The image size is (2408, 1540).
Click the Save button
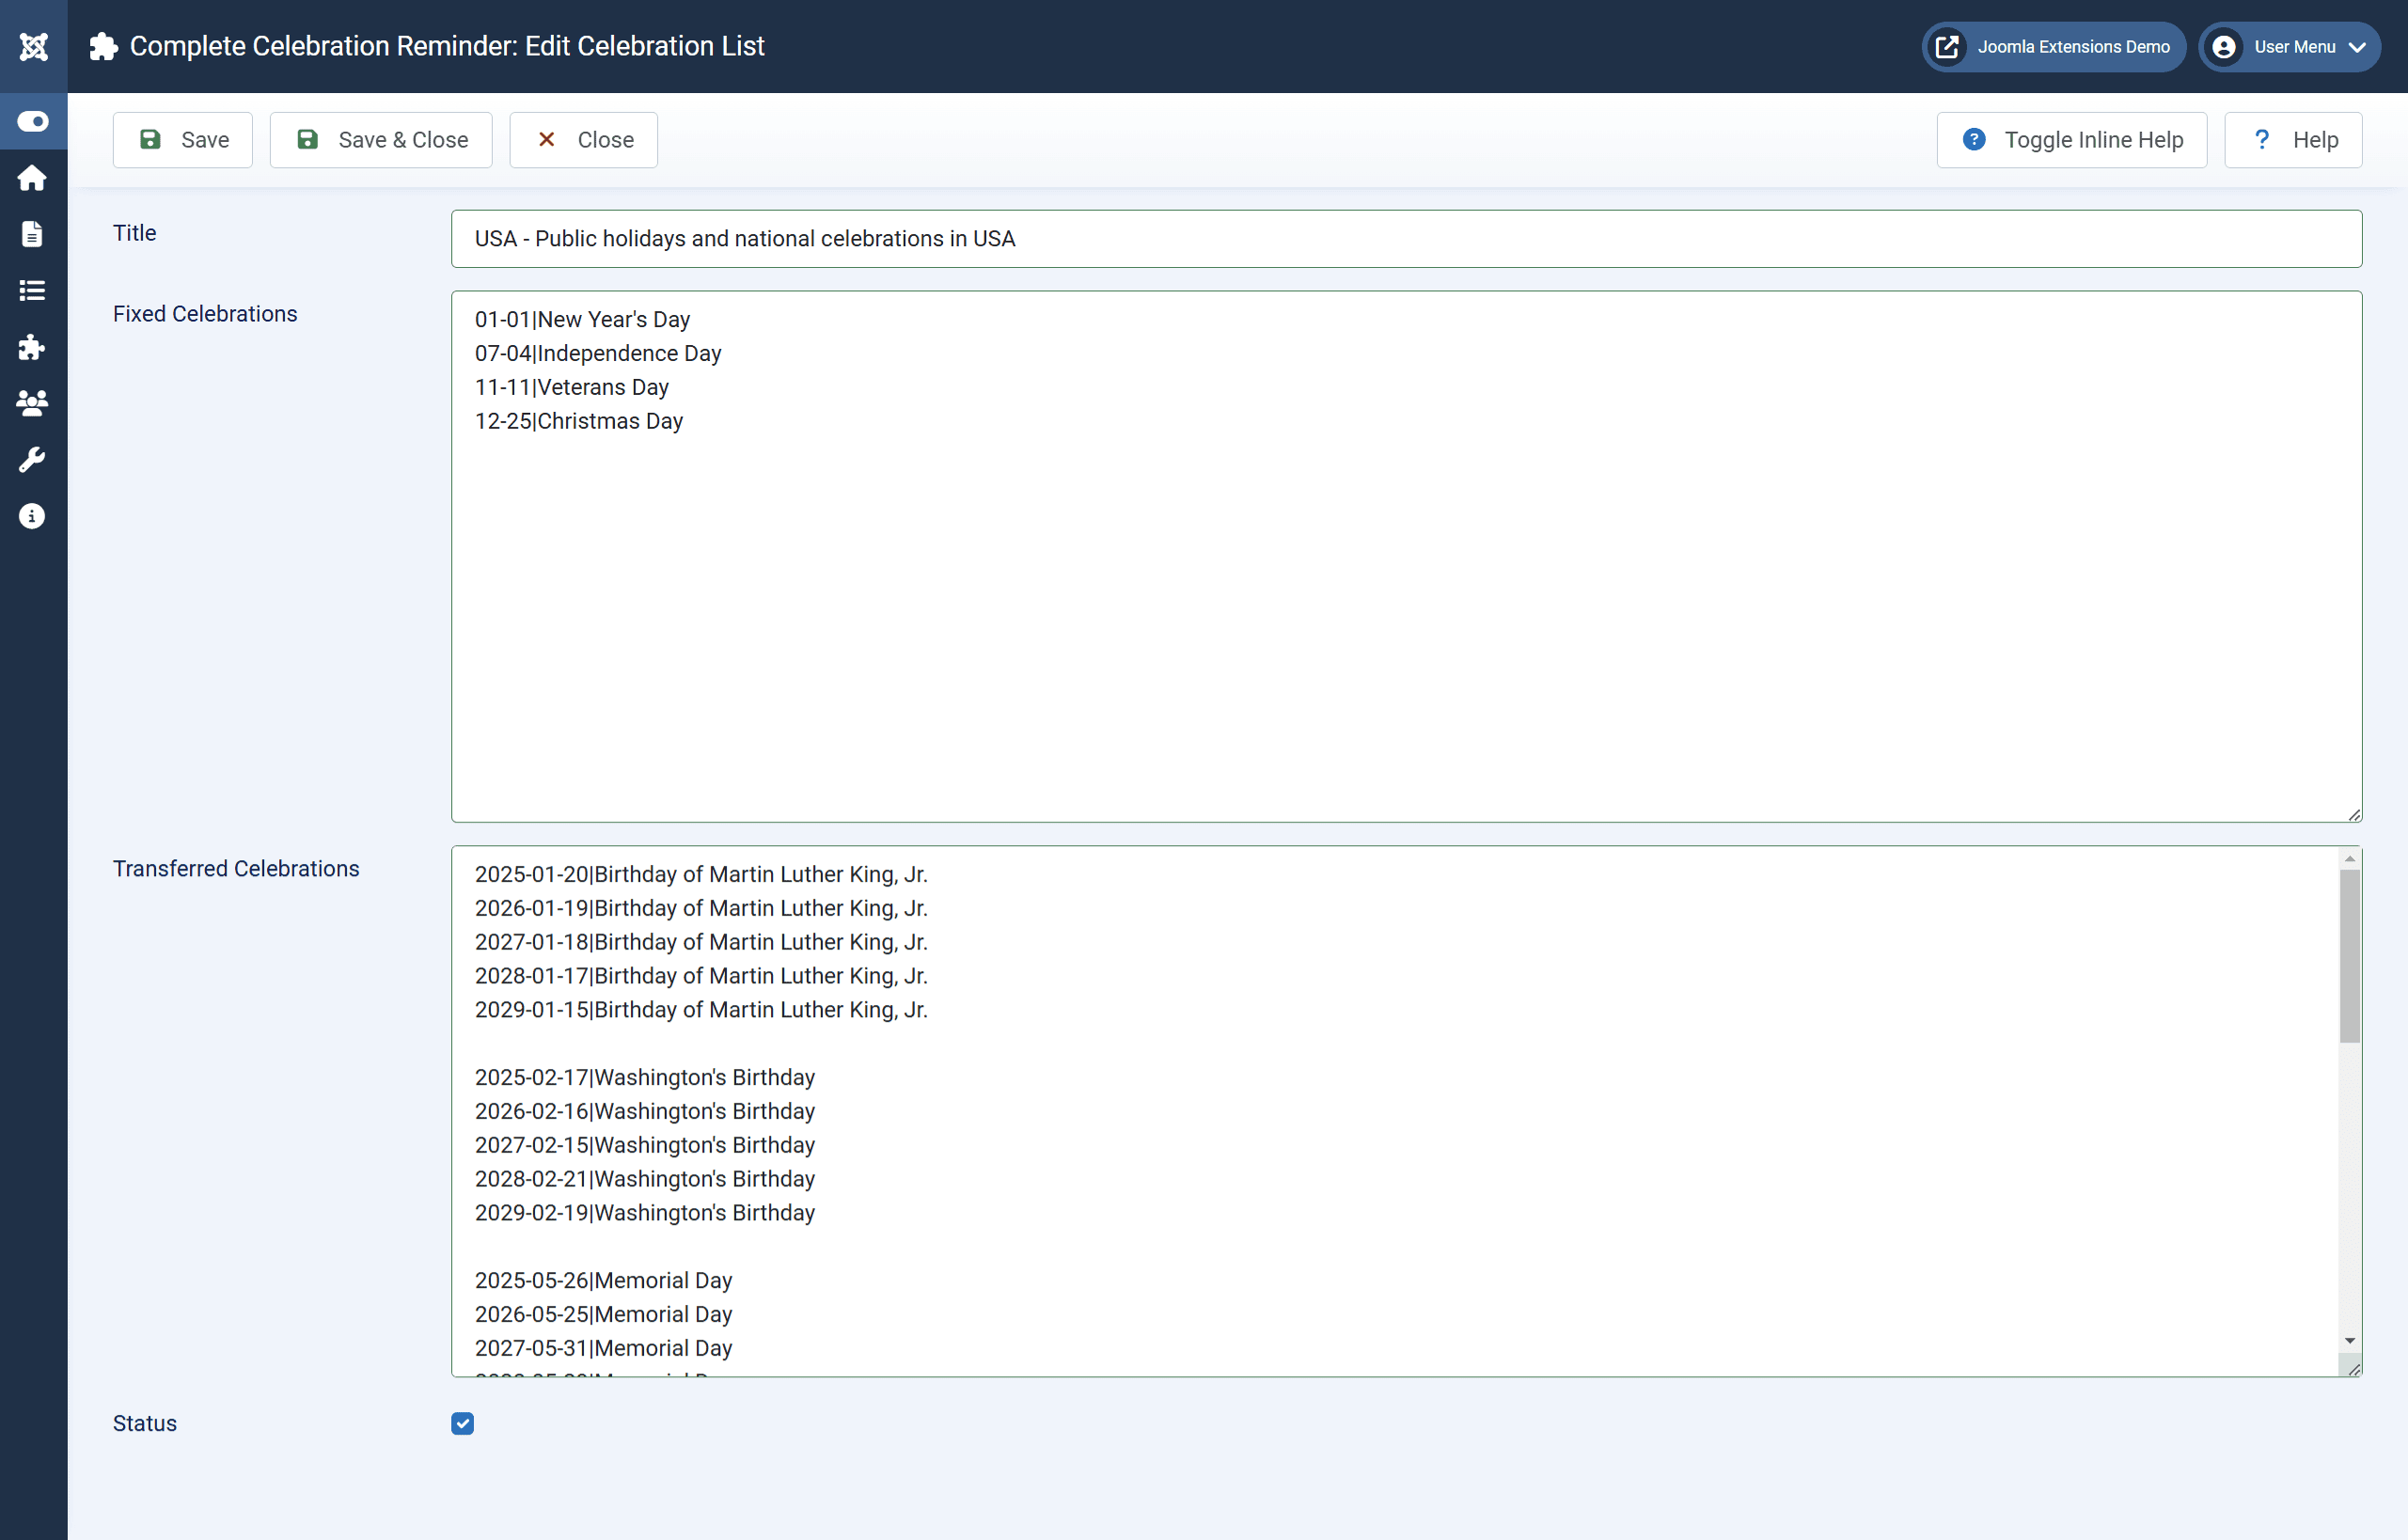pos(183,140)
